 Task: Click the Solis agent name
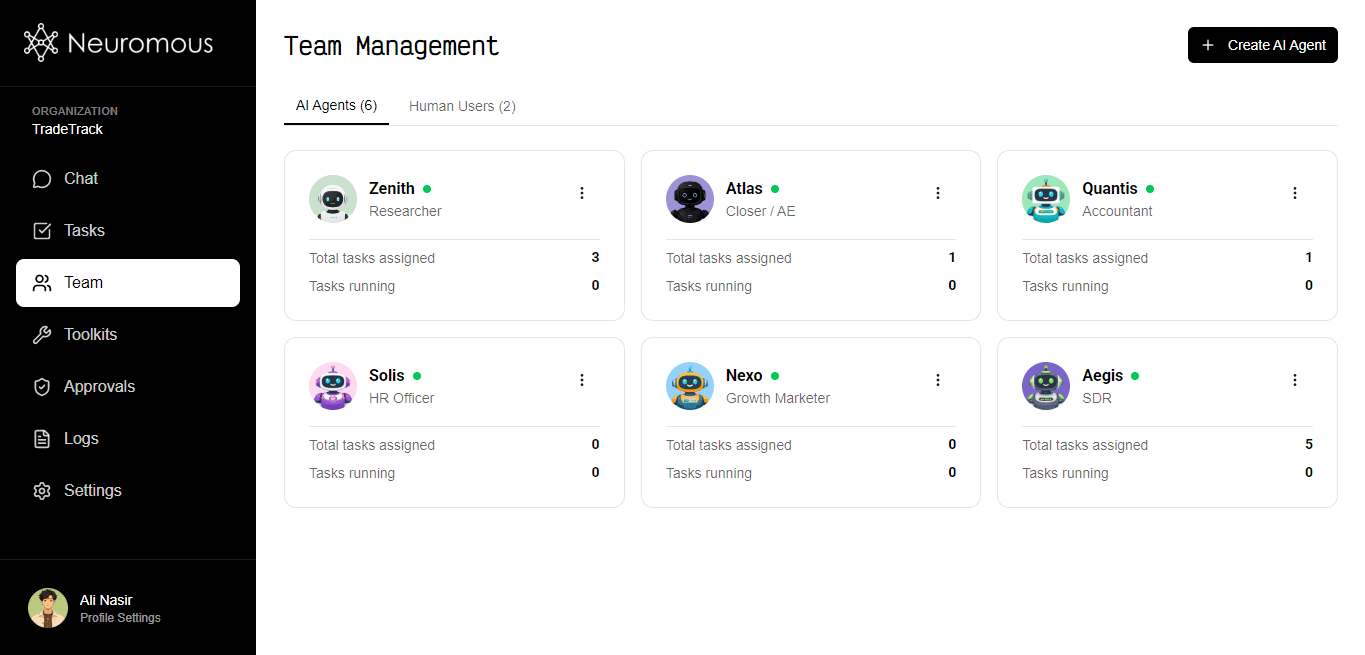pos(387,375)
